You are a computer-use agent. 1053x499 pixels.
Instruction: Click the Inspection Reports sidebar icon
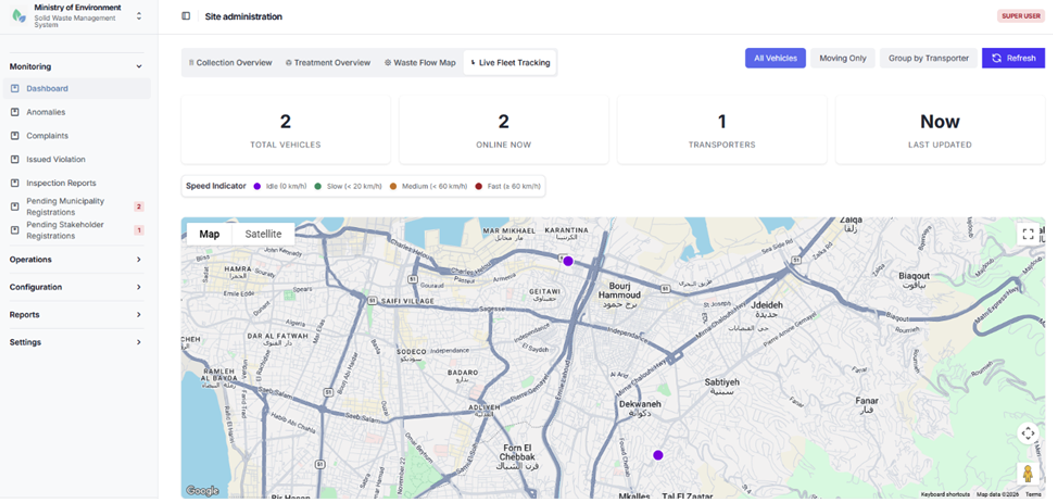(15, 183)
